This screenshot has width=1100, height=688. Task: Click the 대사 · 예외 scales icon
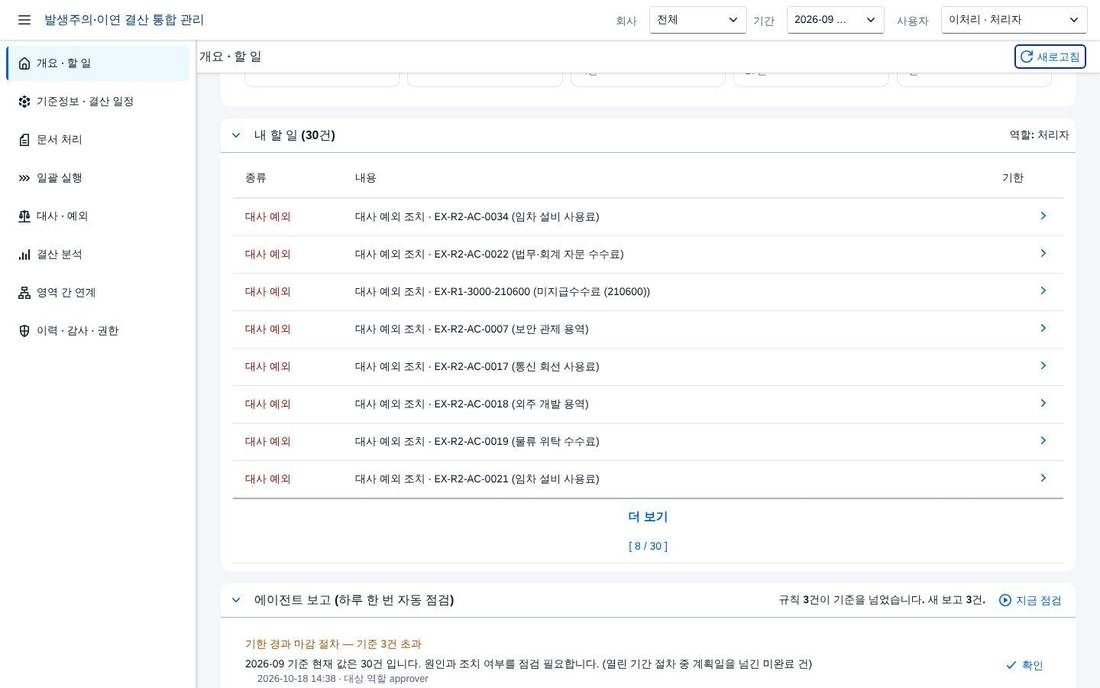tap(25, 216)
